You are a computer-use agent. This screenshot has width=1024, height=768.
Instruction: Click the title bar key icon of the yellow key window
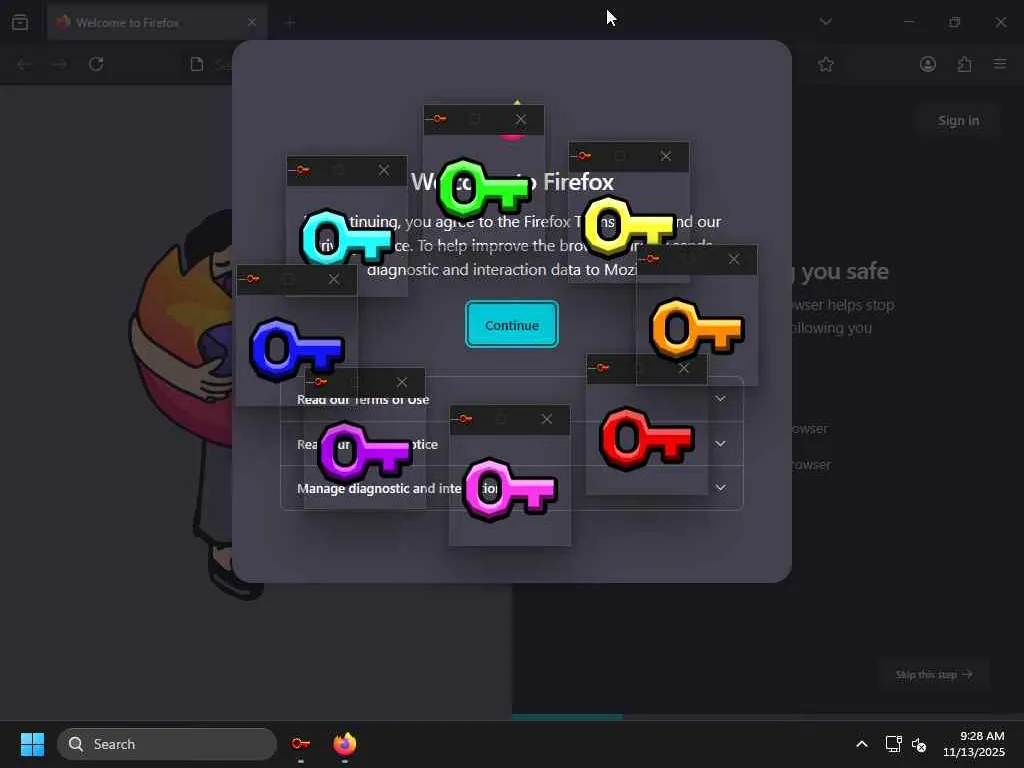pos(584,156)
